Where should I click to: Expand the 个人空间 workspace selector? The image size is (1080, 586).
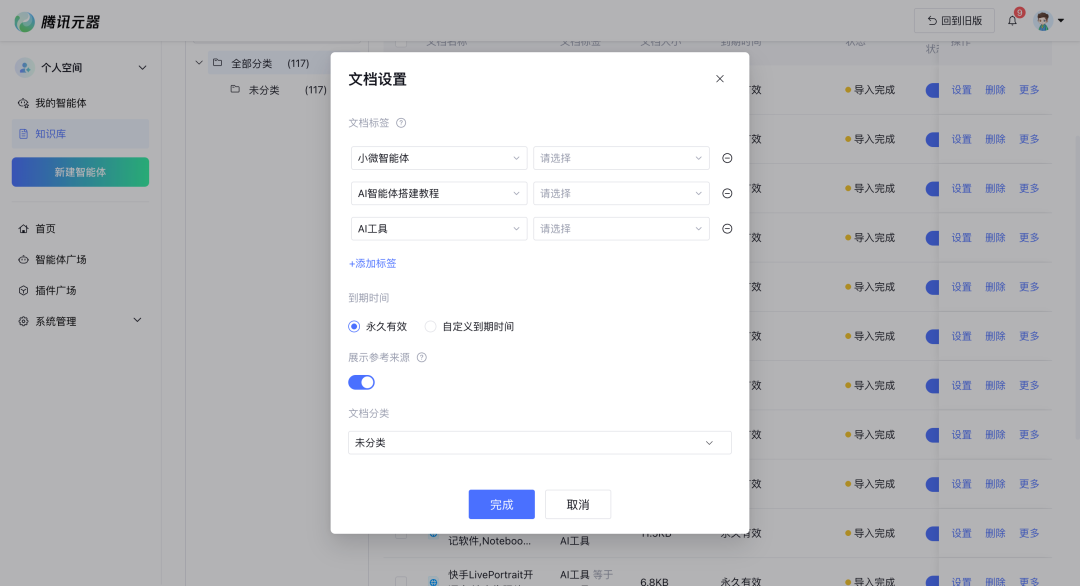pos(81,67)
